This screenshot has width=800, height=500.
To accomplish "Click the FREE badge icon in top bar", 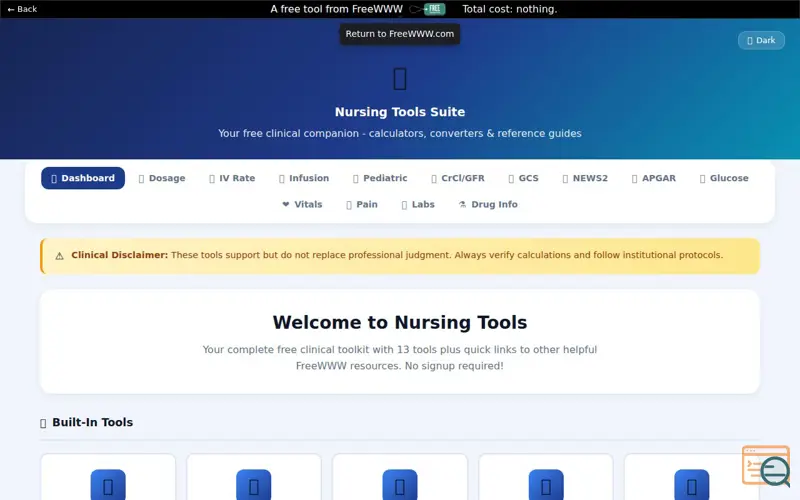I will click(434, 9).
